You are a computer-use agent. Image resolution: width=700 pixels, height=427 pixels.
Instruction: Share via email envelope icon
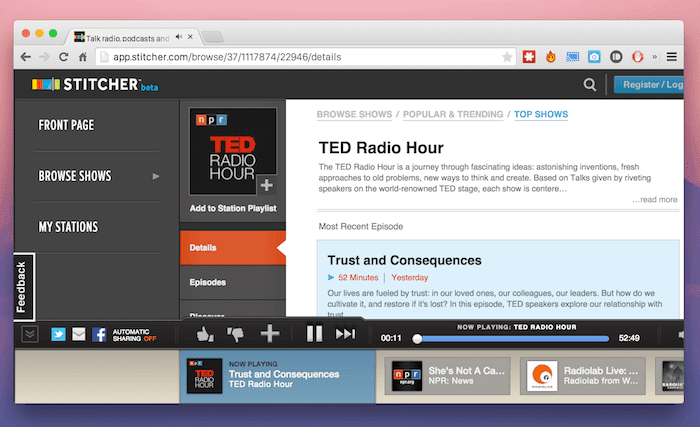point(79,334)
